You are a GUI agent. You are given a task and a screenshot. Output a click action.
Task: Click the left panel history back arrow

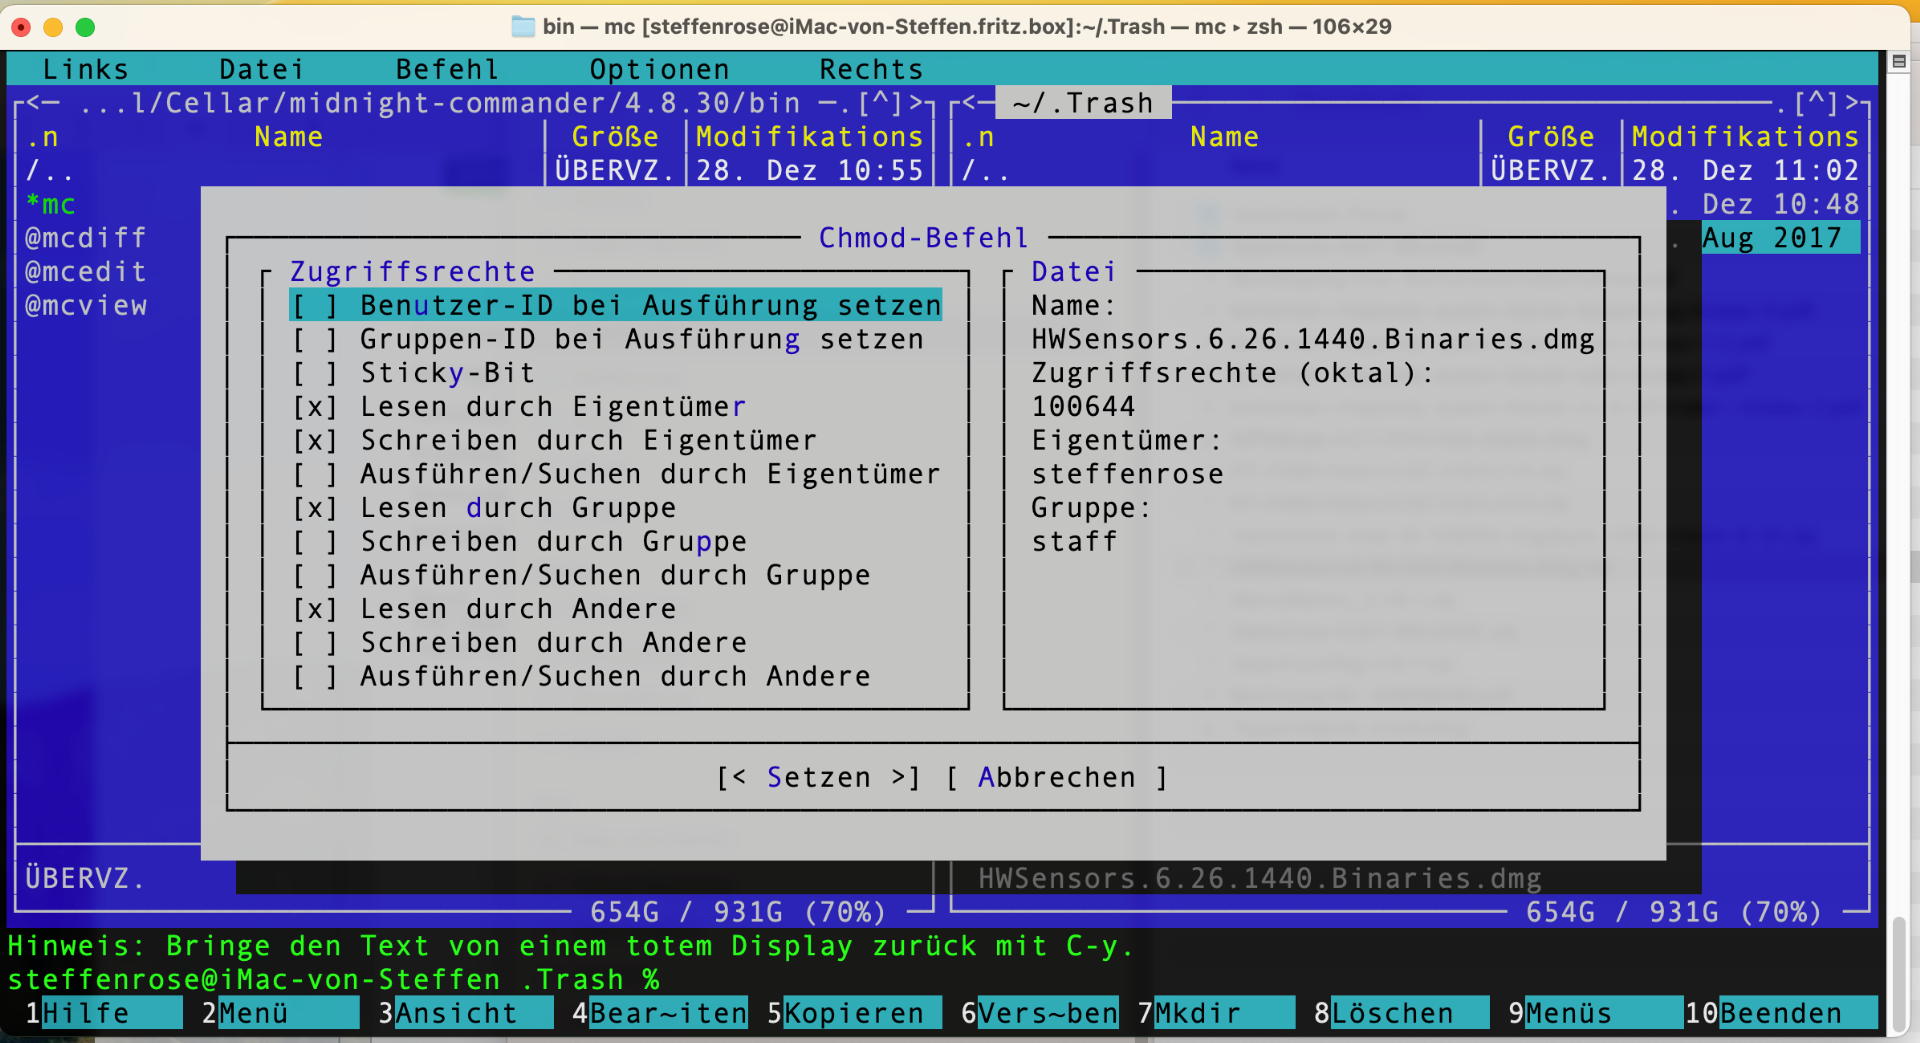pos(42,103)
